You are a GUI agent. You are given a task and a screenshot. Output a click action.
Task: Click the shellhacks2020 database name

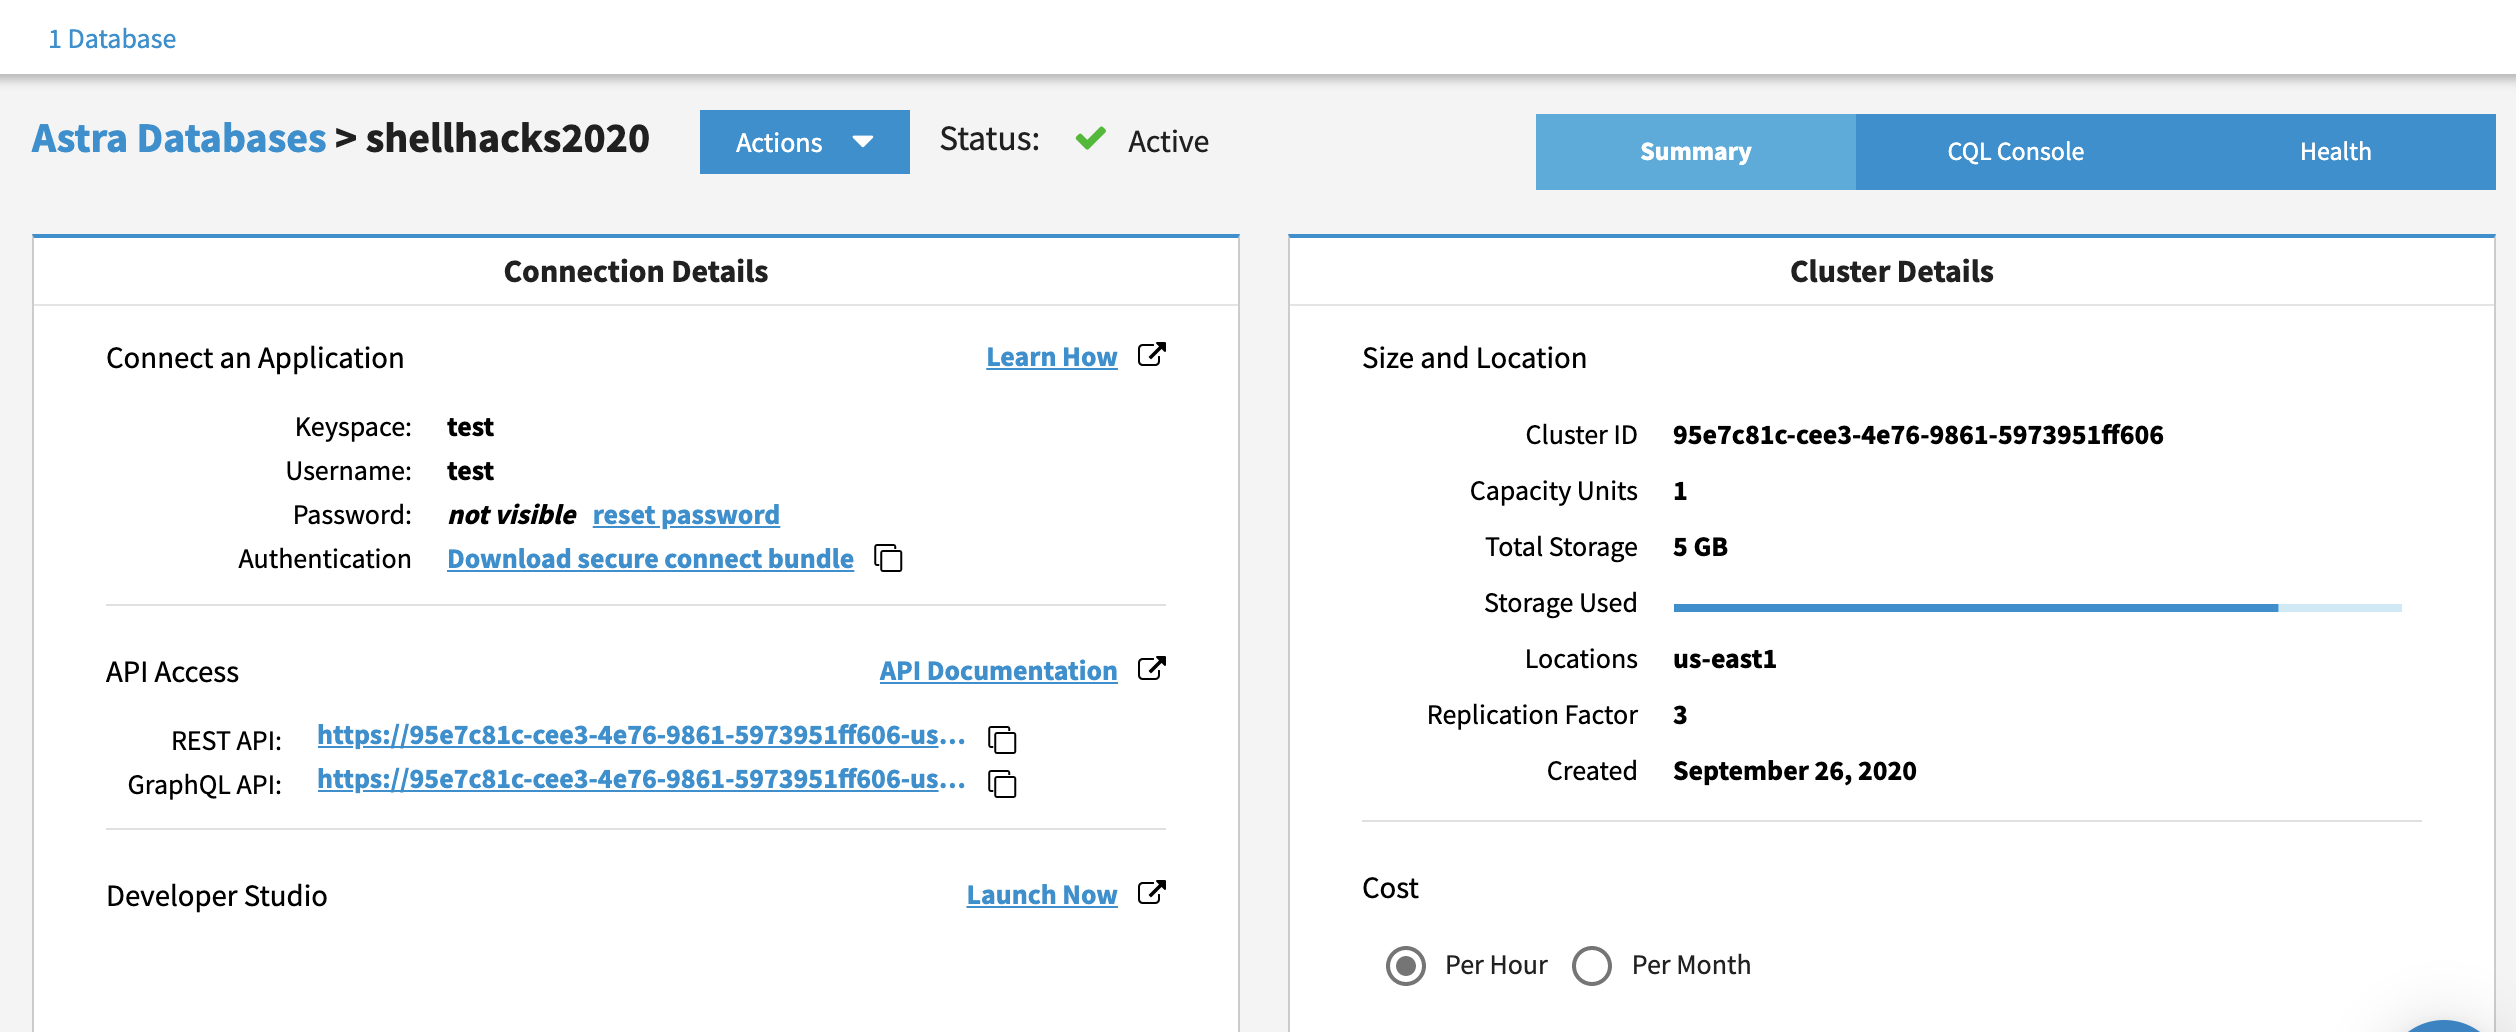(x=508, y=138)
